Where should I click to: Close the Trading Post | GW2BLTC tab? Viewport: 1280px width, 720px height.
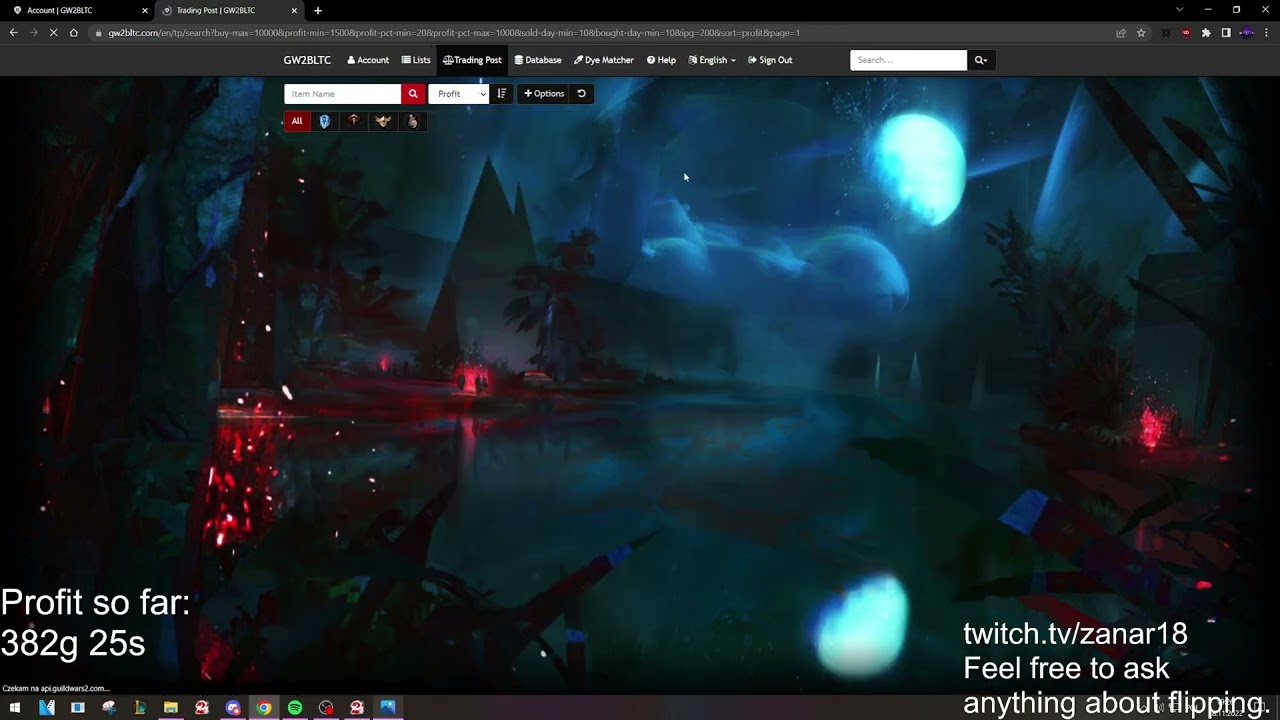[294, 10]
